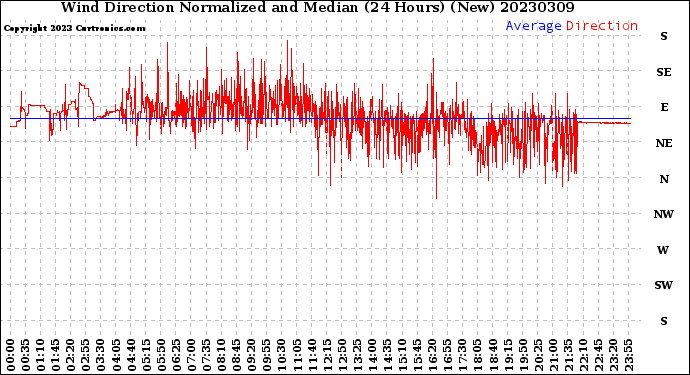Click the 07:00 time label
The width and height of the screenshot is (690, 375).
(191, 356)
